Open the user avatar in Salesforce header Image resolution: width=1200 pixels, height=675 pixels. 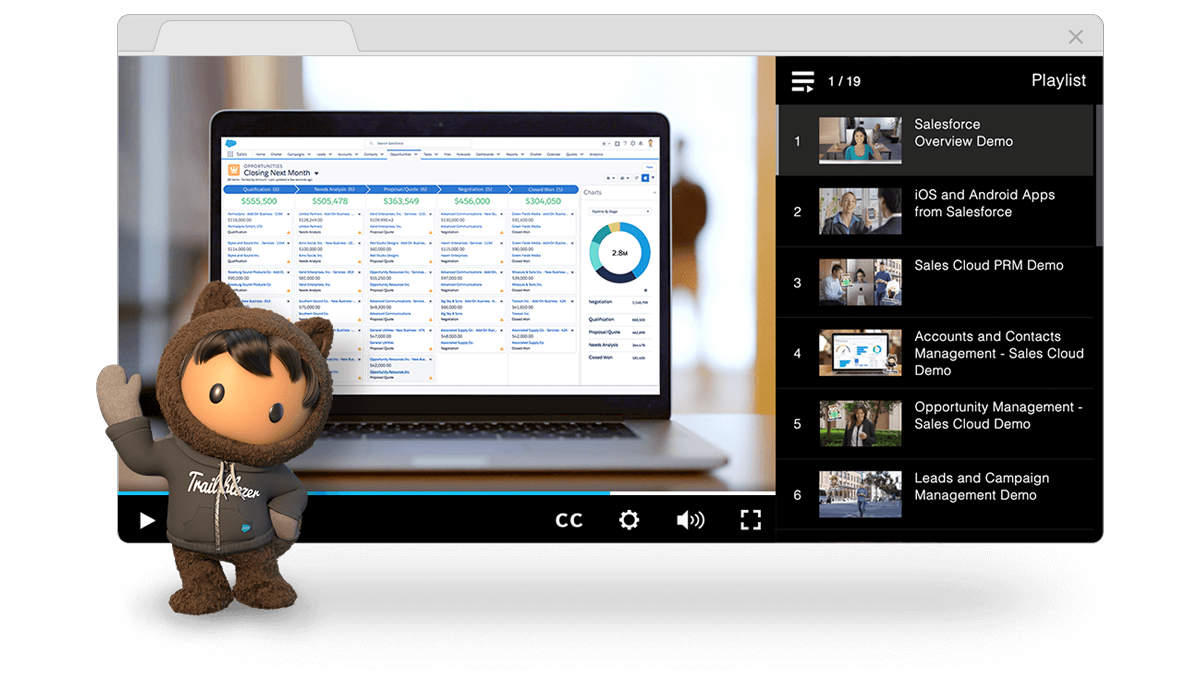coord(651,143)
